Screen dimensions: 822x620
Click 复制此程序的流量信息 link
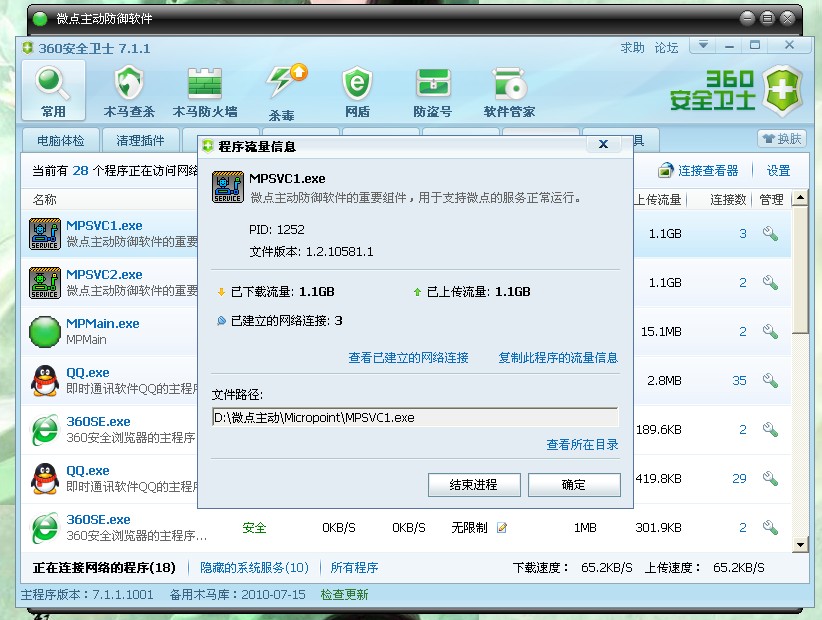click(x=558, y=357)
